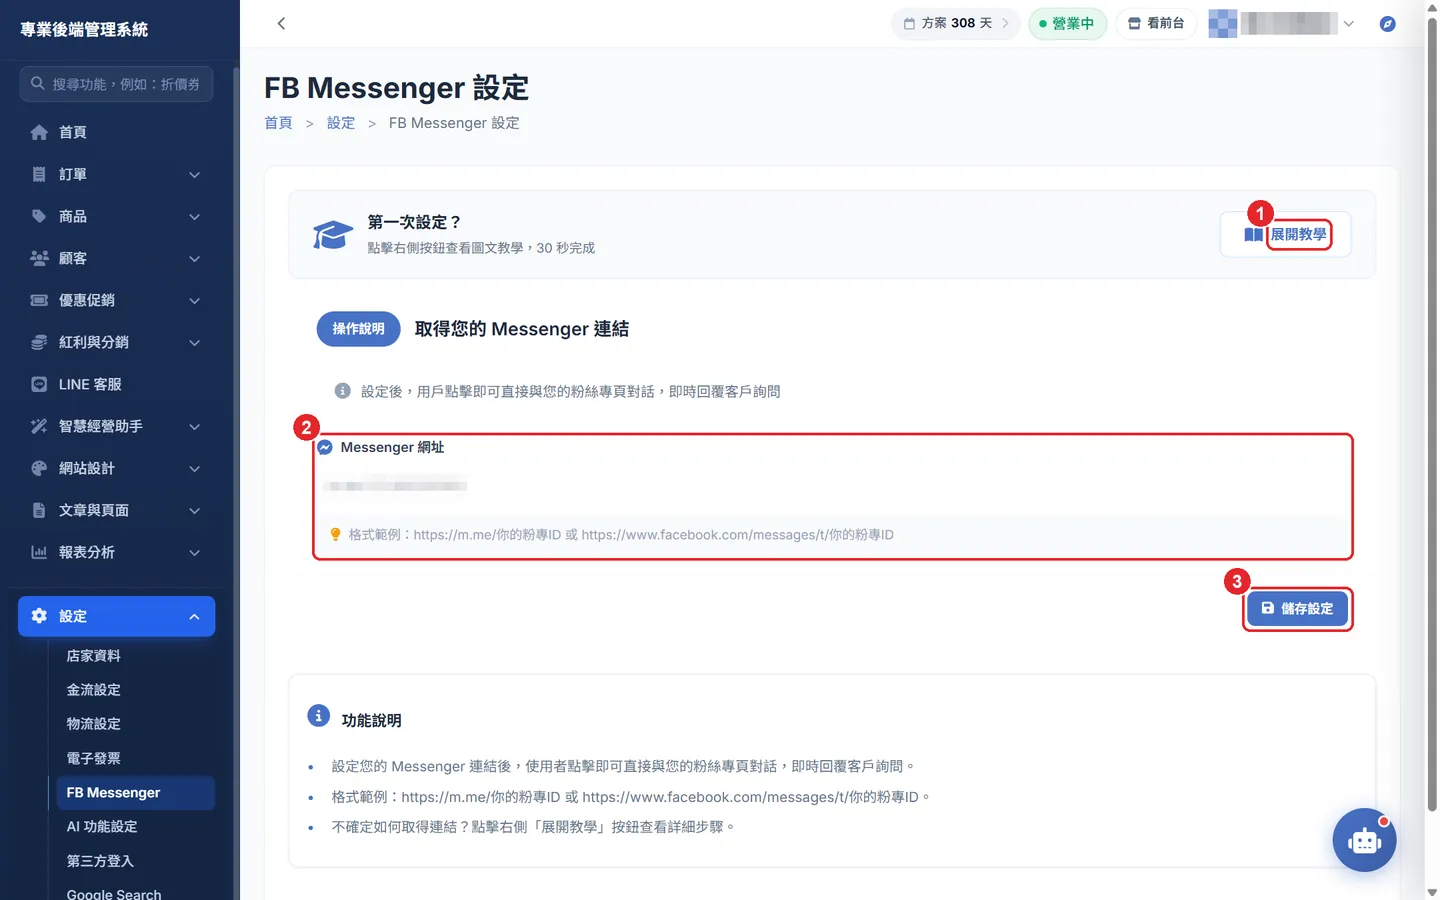Click the 看前台 storefront button

1156,24
